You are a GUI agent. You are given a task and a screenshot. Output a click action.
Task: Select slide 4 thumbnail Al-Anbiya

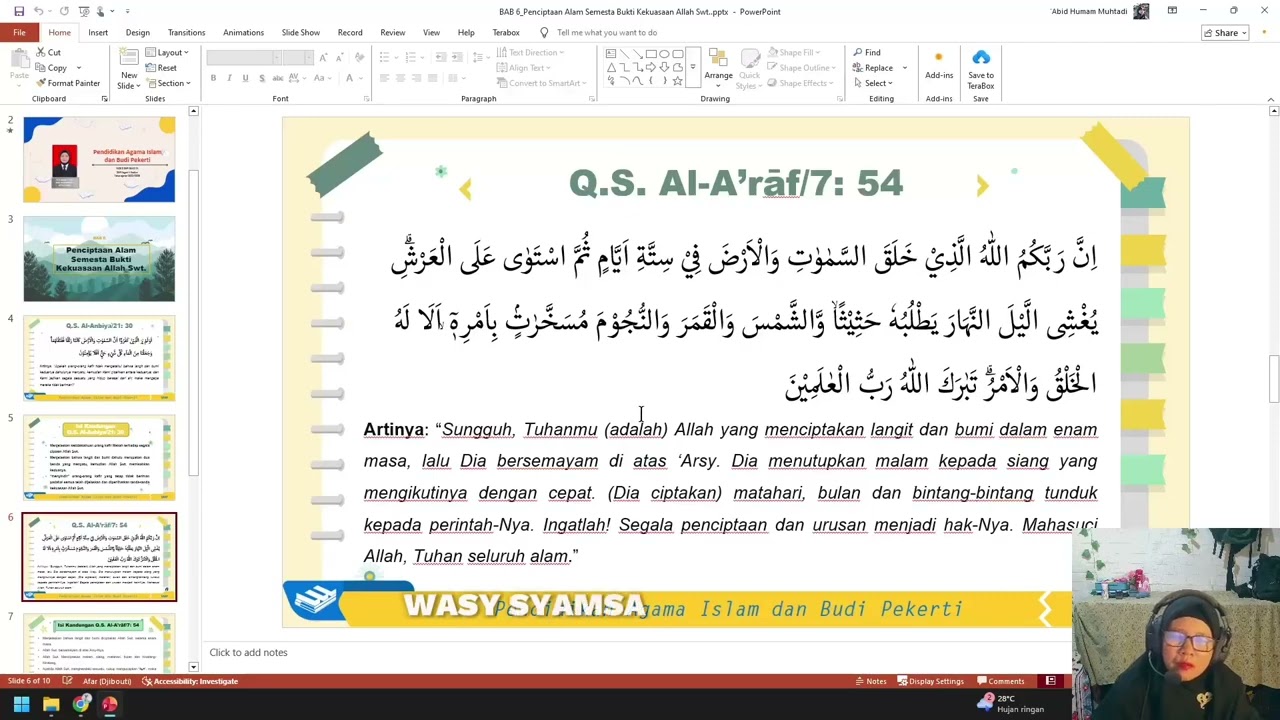[99, 358]
